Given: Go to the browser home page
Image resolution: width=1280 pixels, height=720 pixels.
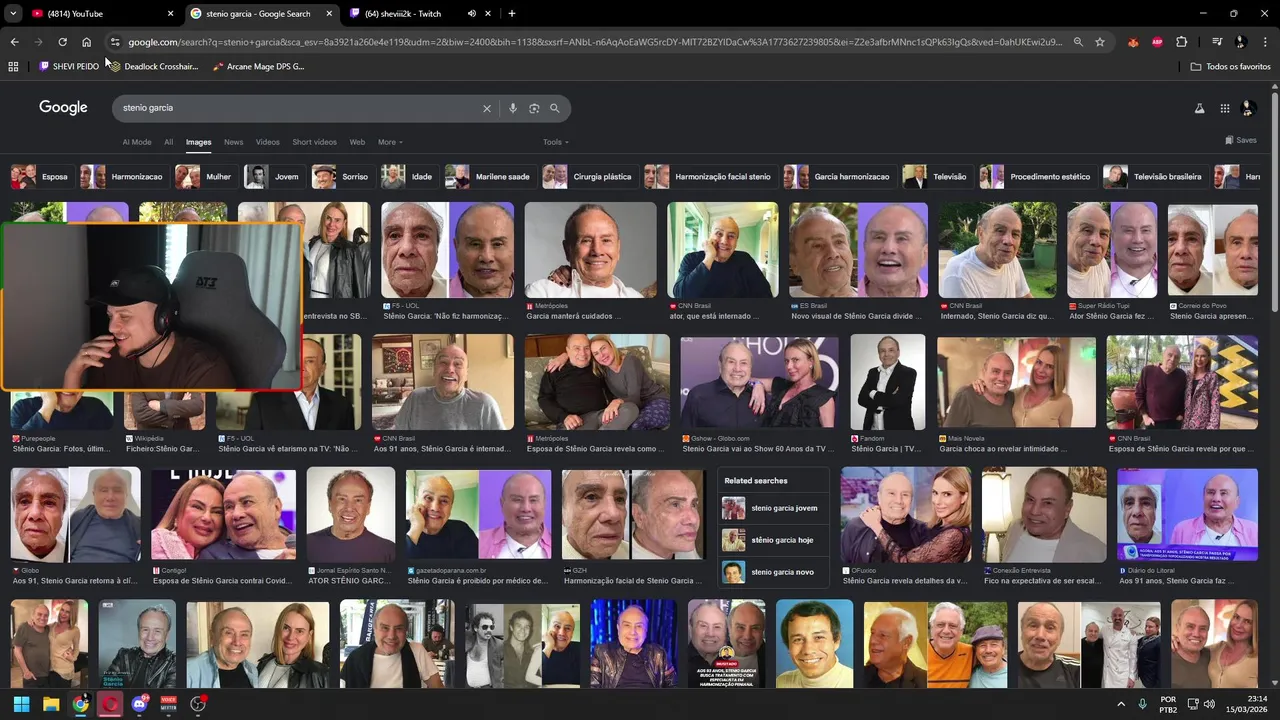Looking at the screenshot, I should (x=86, y=42).
